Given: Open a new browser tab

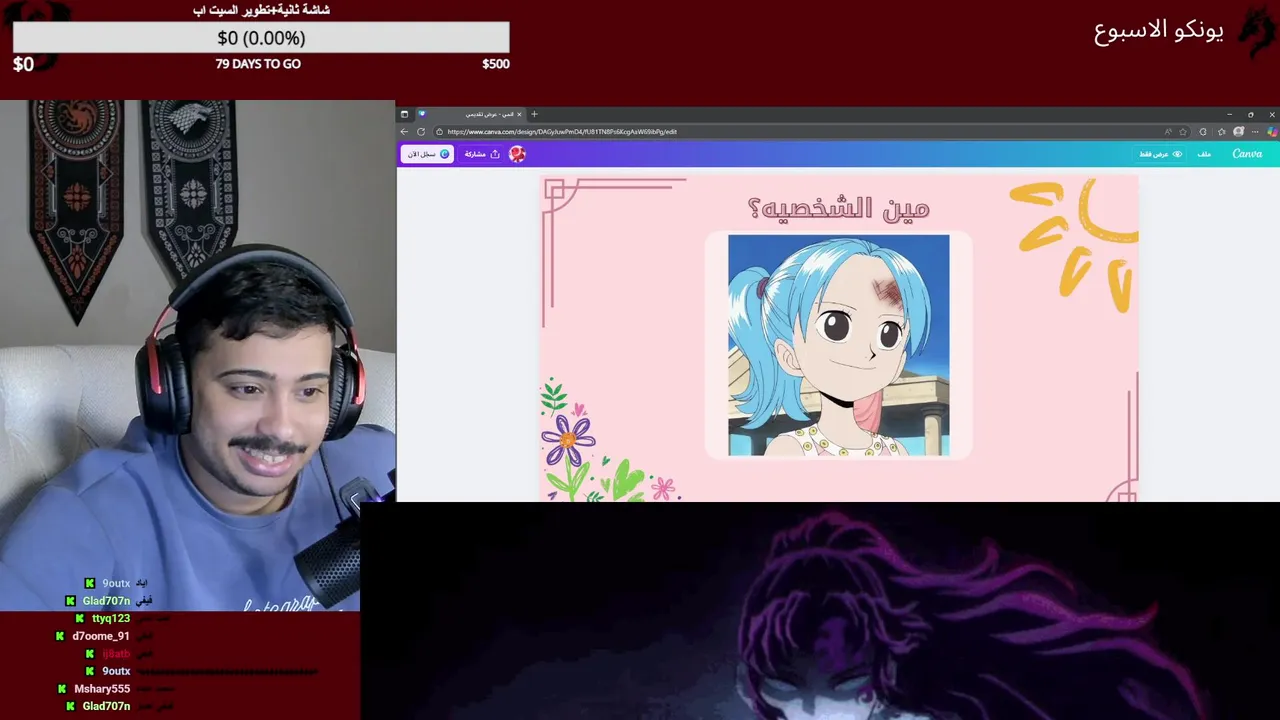Looking at the screenshot, I should point(534,114).
